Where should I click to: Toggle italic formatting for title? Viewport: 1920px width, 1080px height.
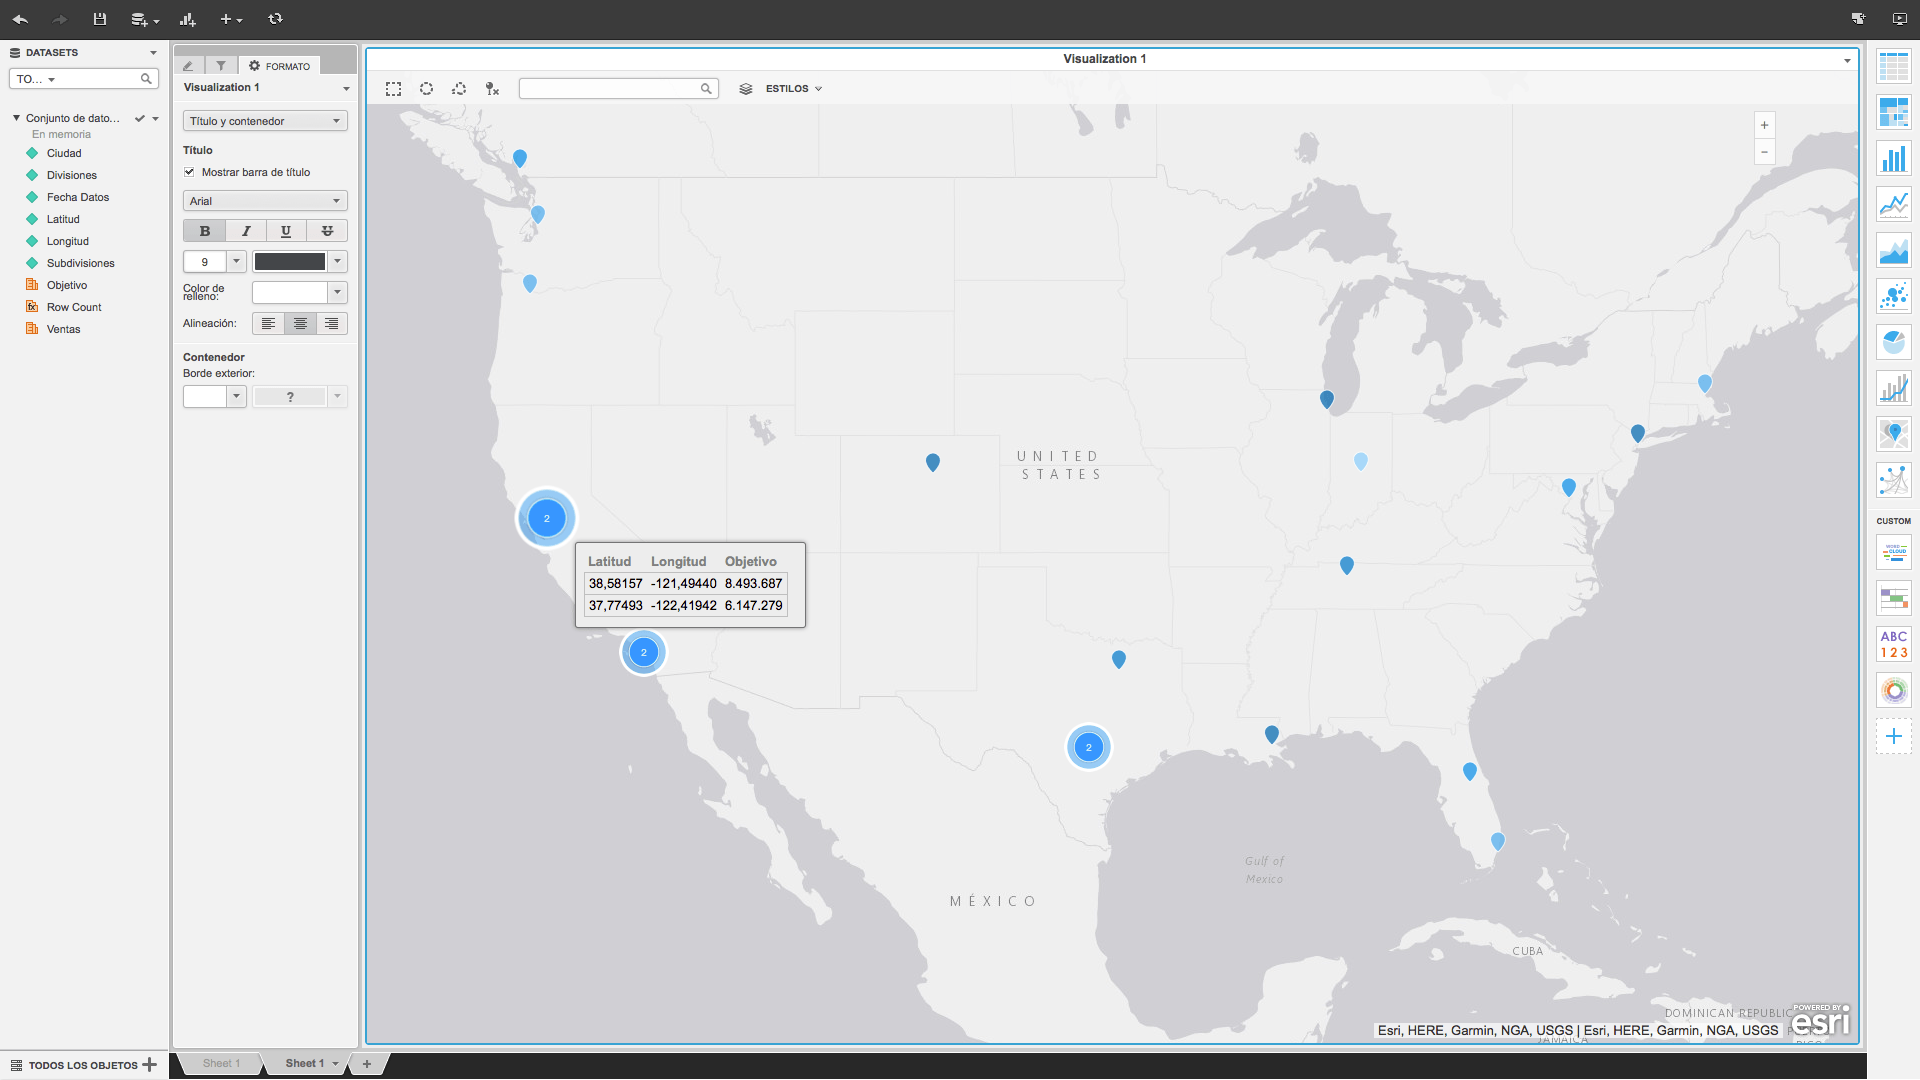coord(245,231)
